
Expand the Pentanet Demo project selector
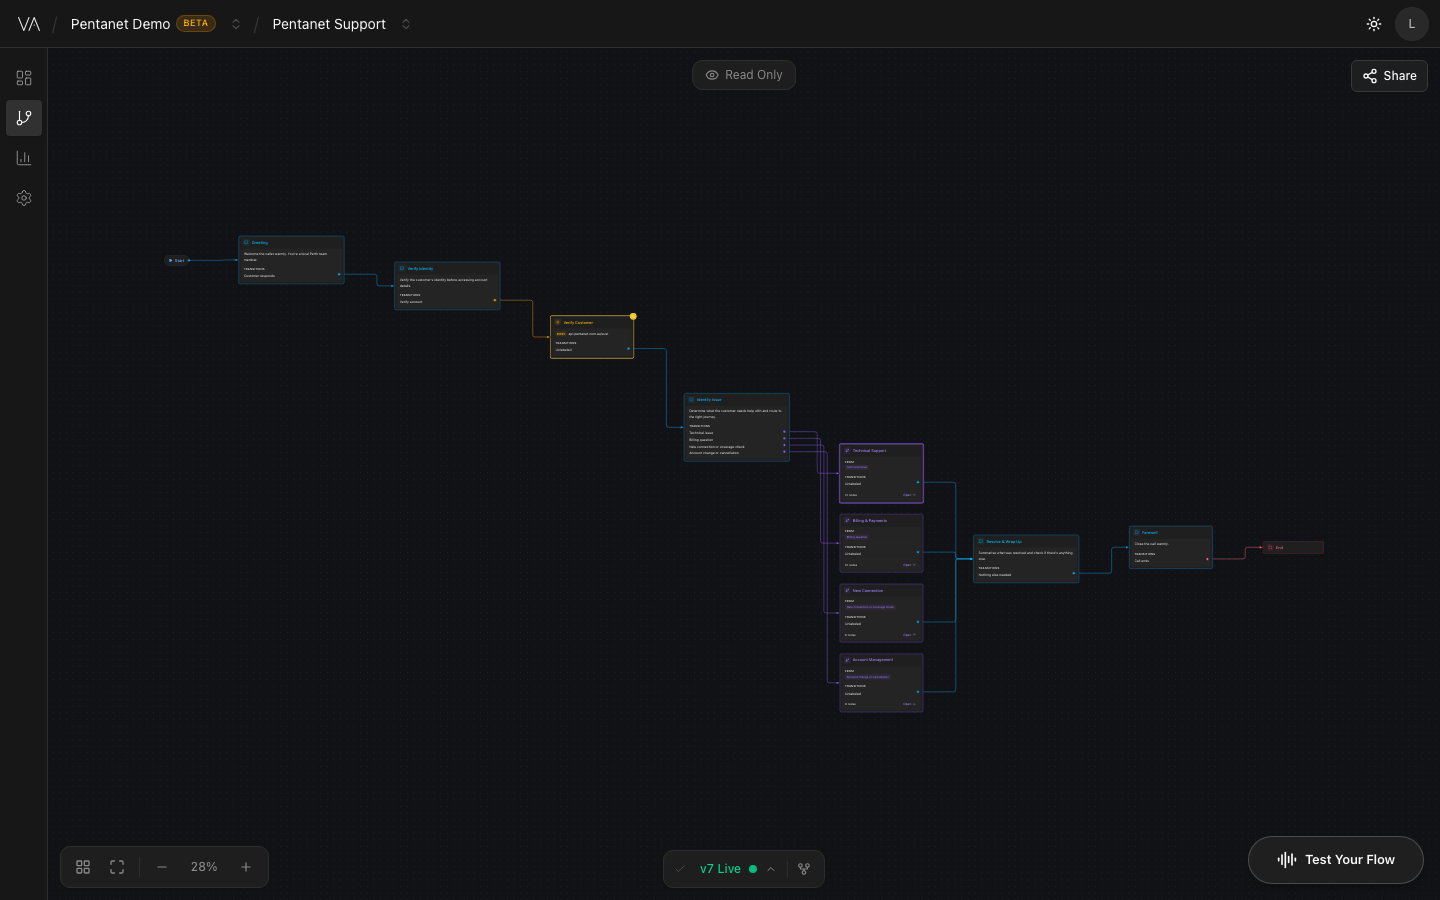coord(236,23)
